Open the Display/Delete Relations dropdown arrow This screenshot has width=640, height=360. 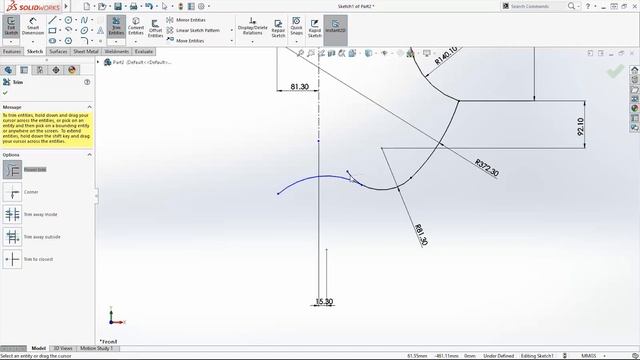coord(253,42)
